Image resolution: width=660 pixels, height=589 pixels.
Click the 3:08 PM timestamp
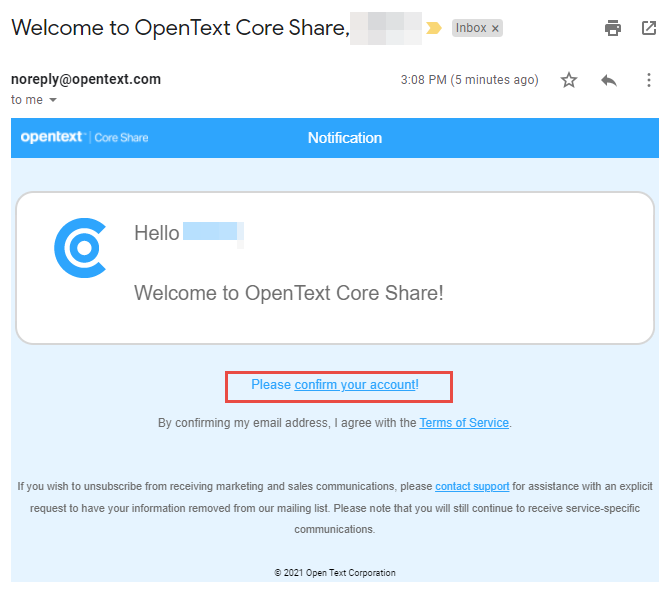point(469,80)
